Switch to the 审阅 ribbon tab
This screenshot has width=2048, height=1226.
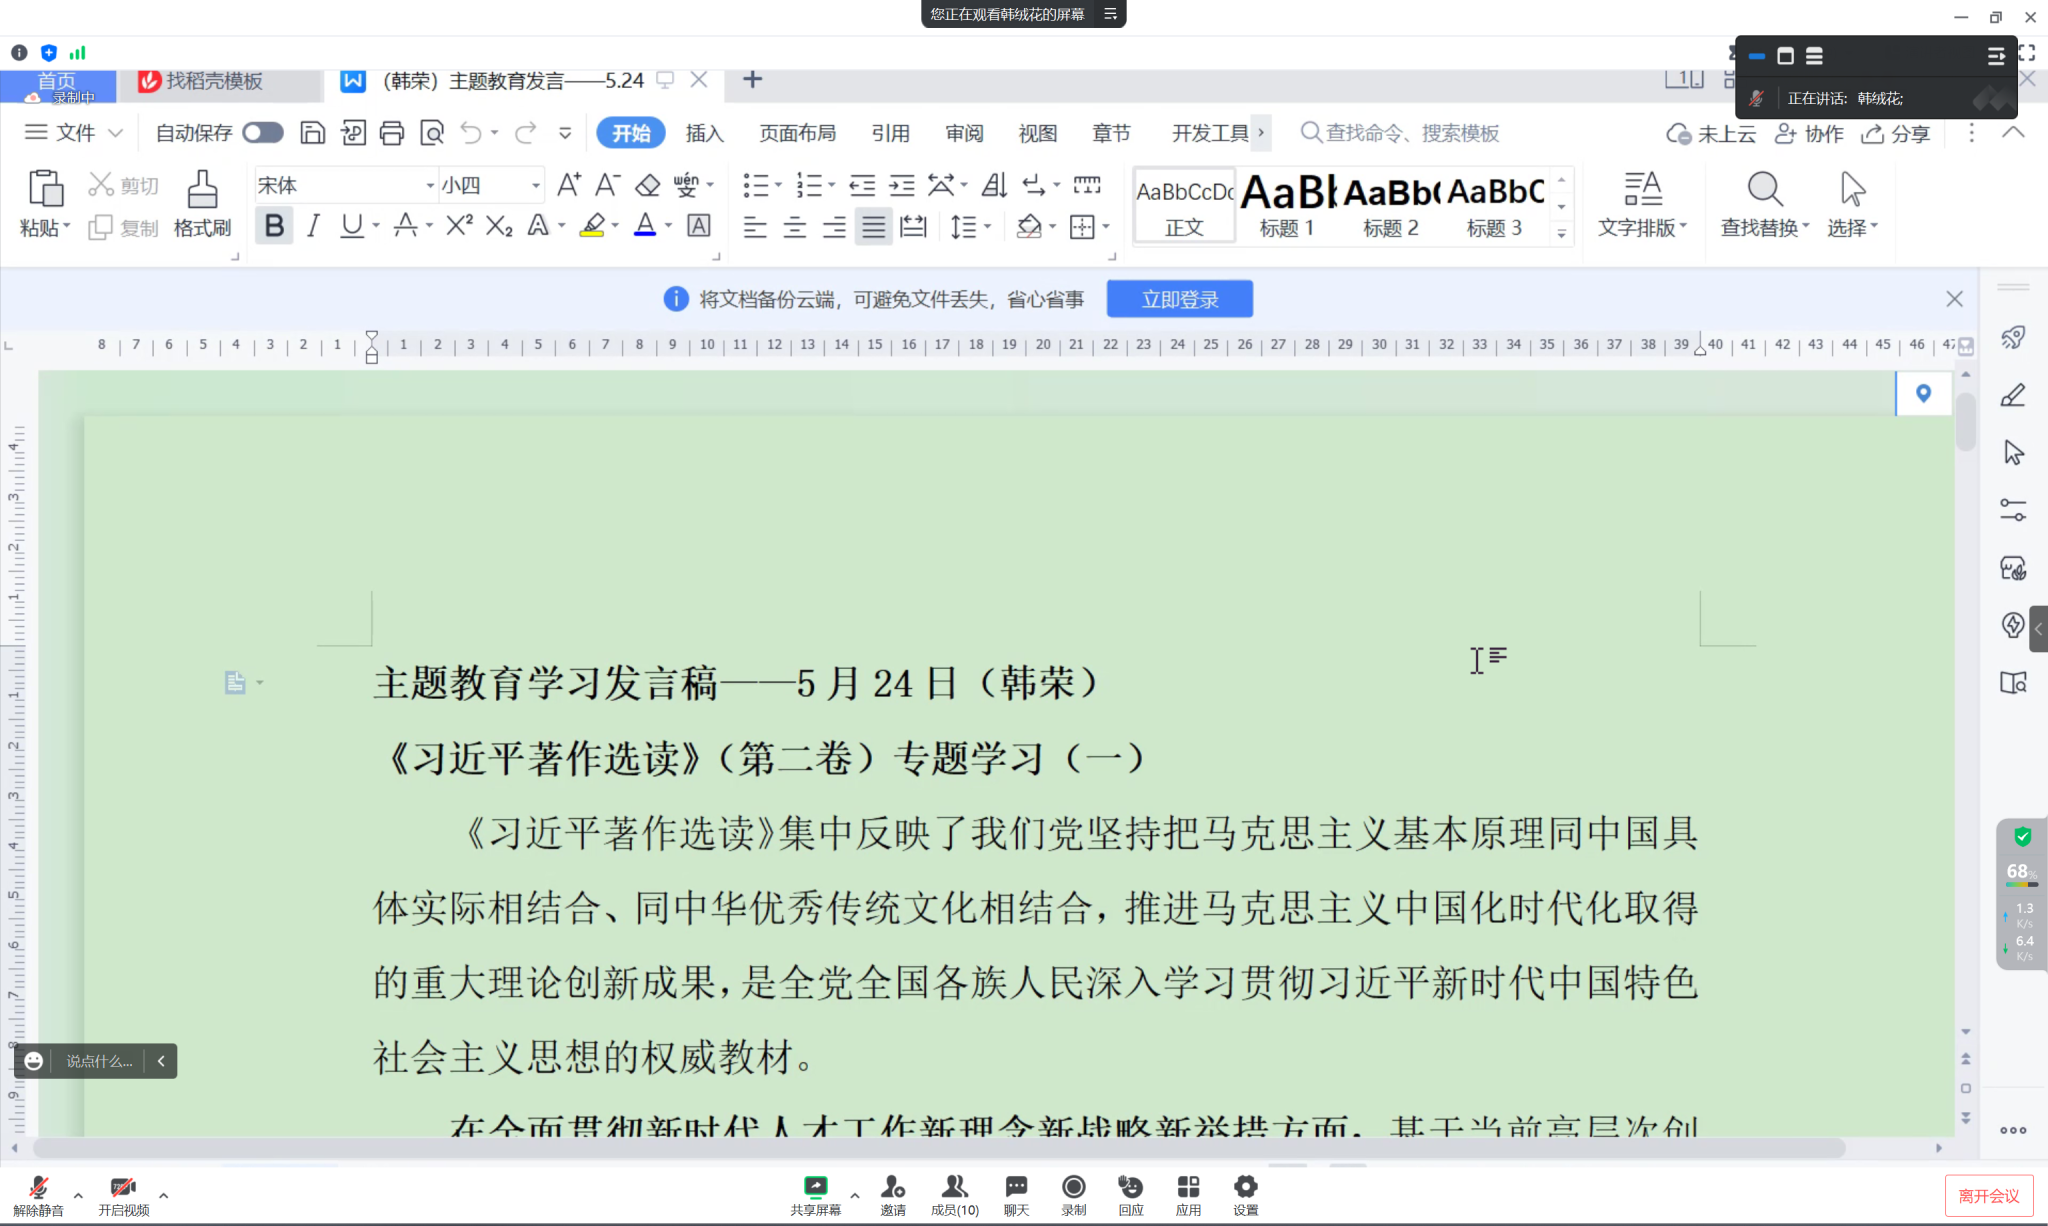(x=964, y=133)
